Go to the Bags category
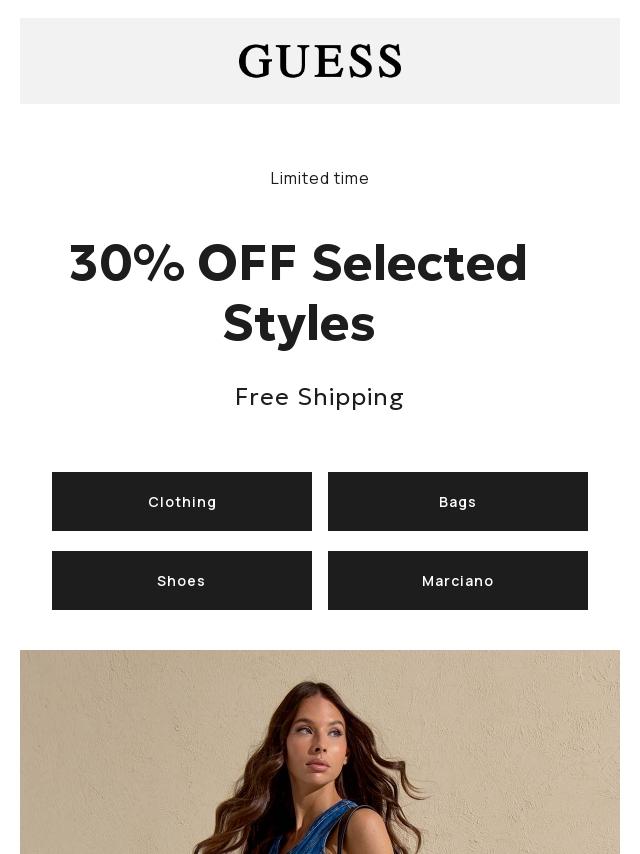 458,502
